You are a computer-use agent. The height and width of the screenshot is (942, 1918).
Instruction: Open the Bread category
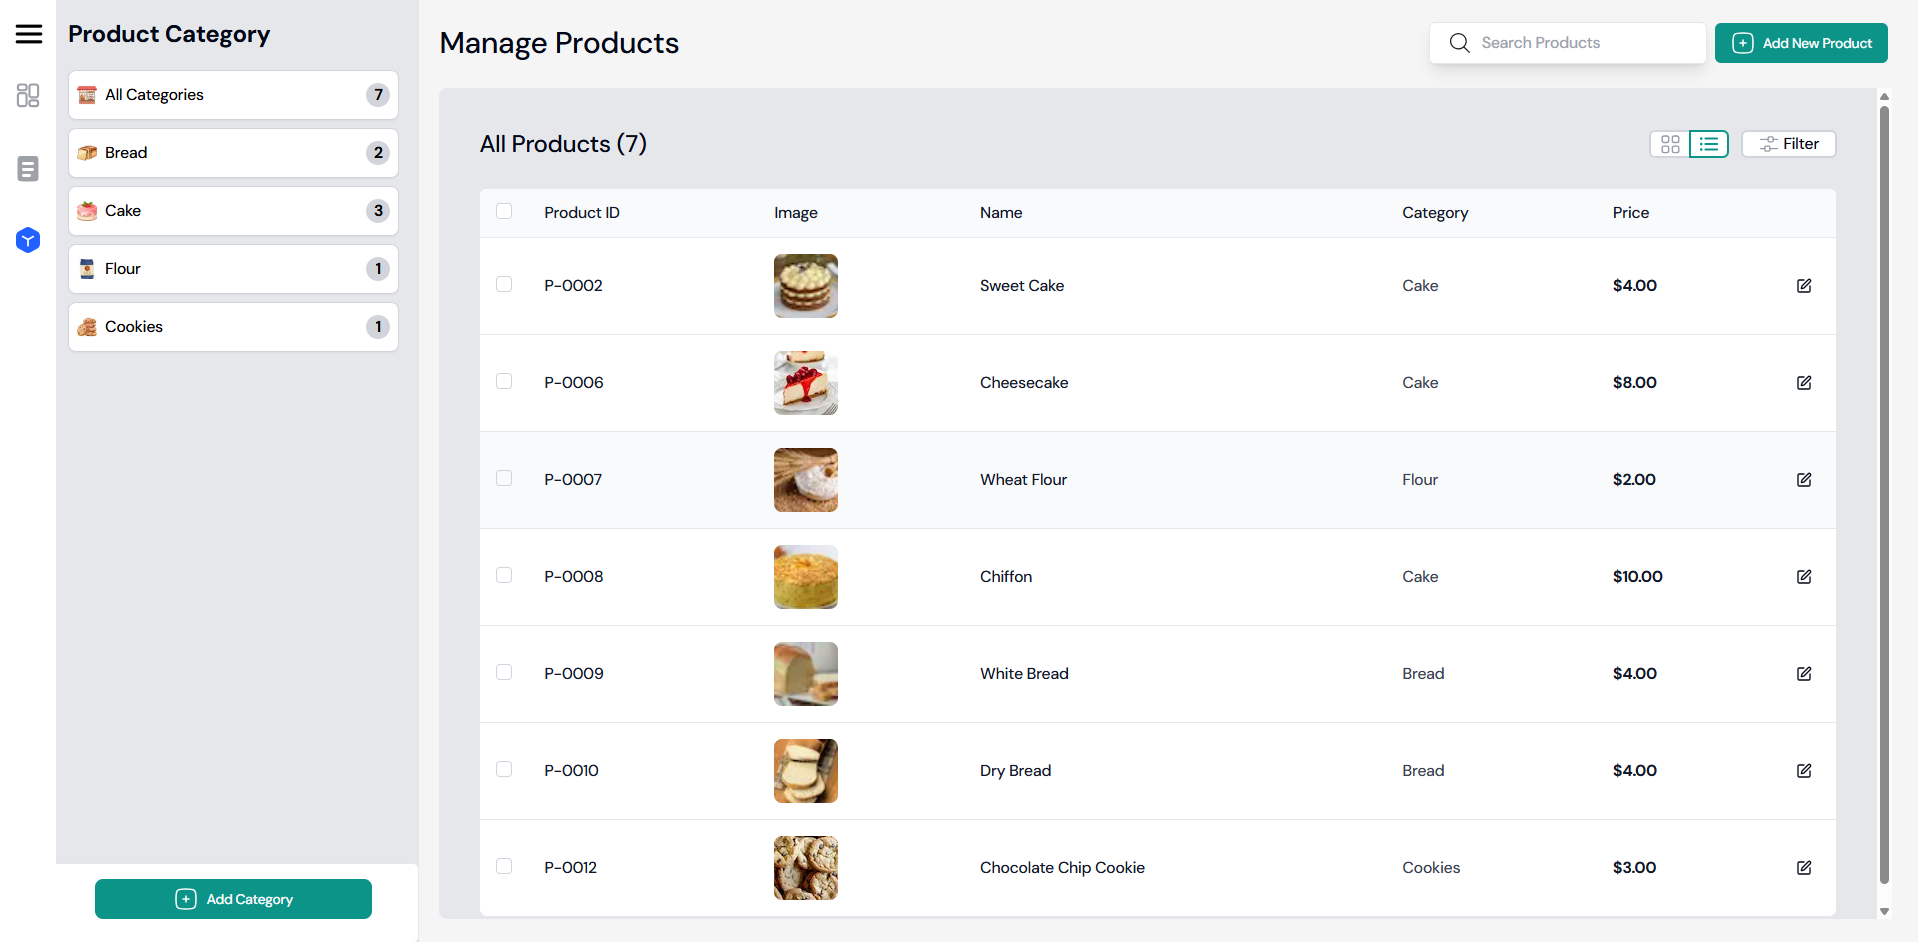(x=232, y=152)
